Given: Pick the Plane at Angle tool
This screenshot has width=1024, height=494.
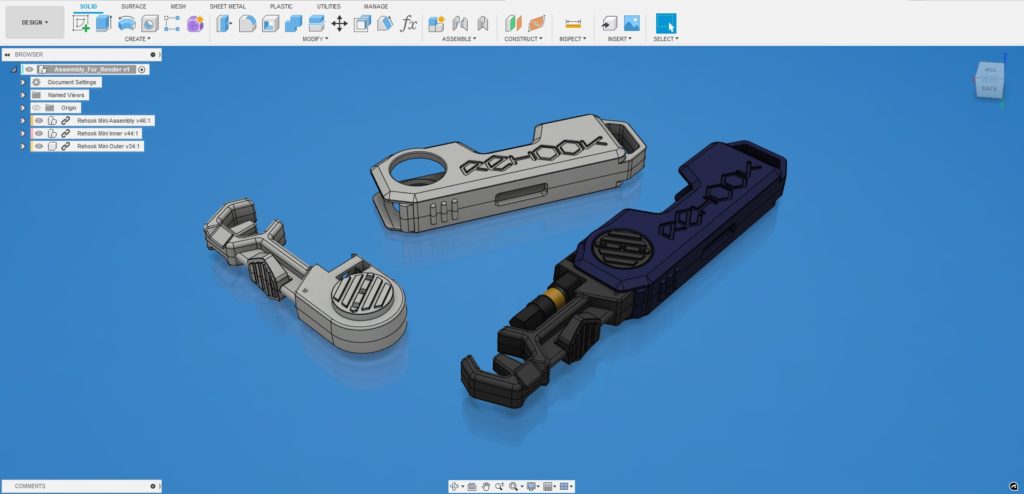Looking at the screenshot, I should pyautogui.click(x=536, y=24).
